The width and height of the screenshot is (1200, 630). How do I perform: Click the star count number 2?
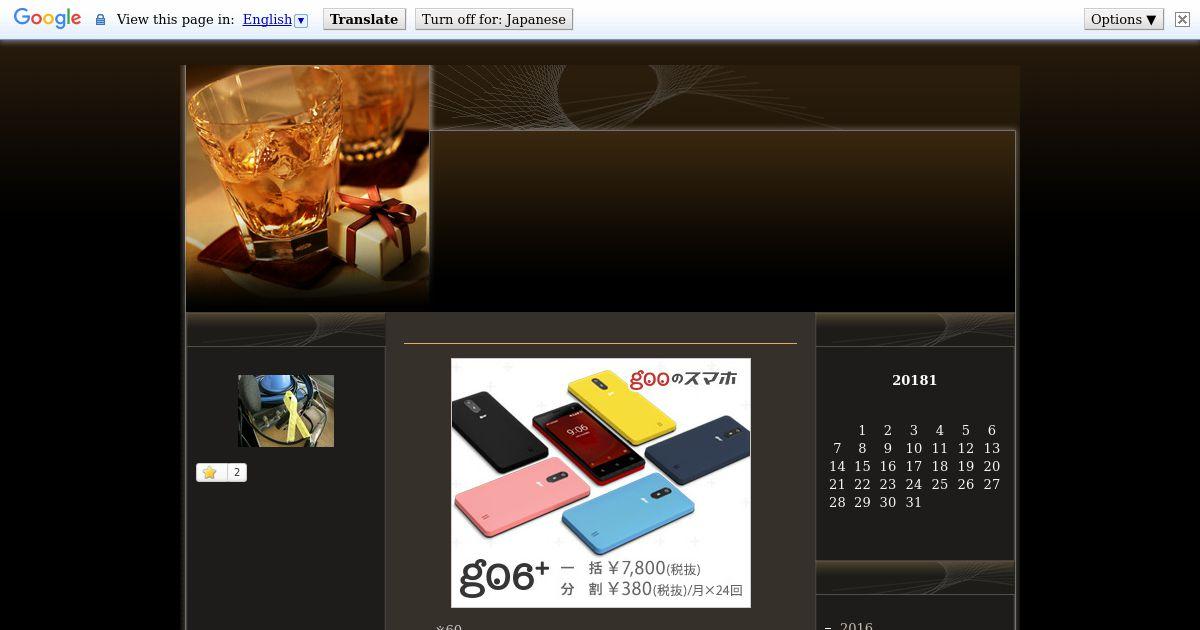237,472
